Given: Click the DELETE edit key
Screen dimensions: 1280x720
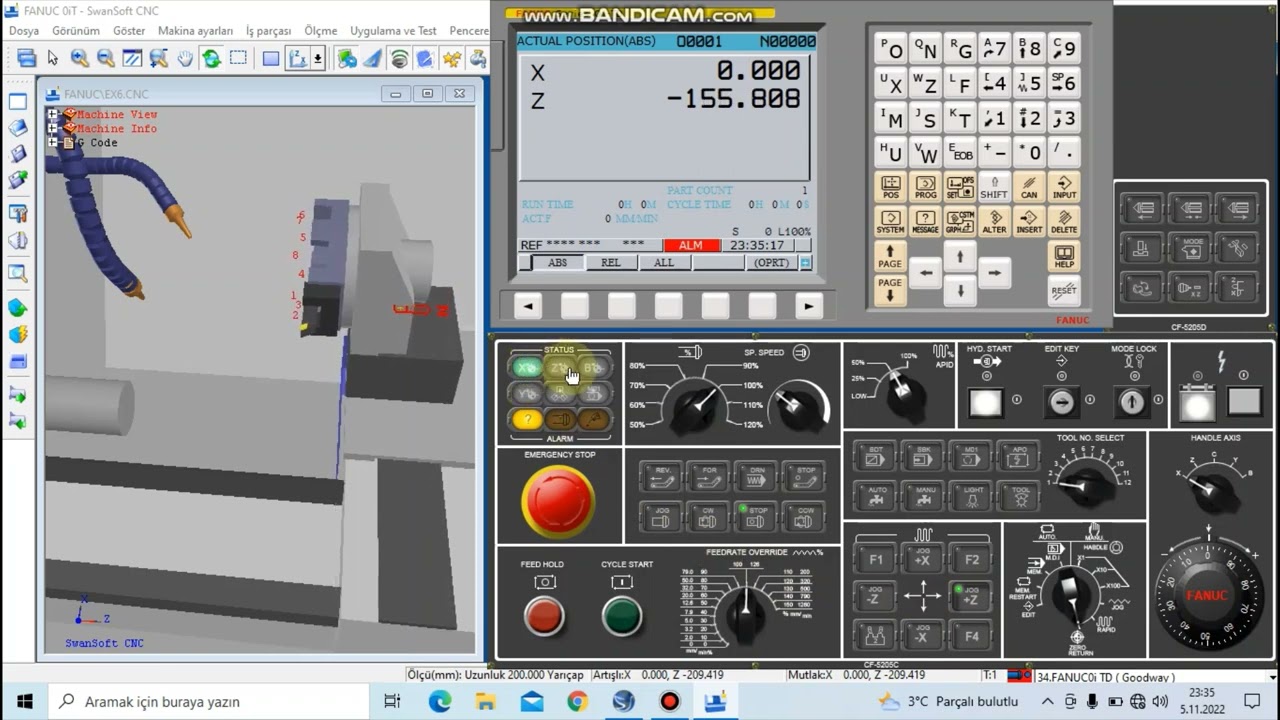Looking at the screenshot, I should click(1064, 222).
